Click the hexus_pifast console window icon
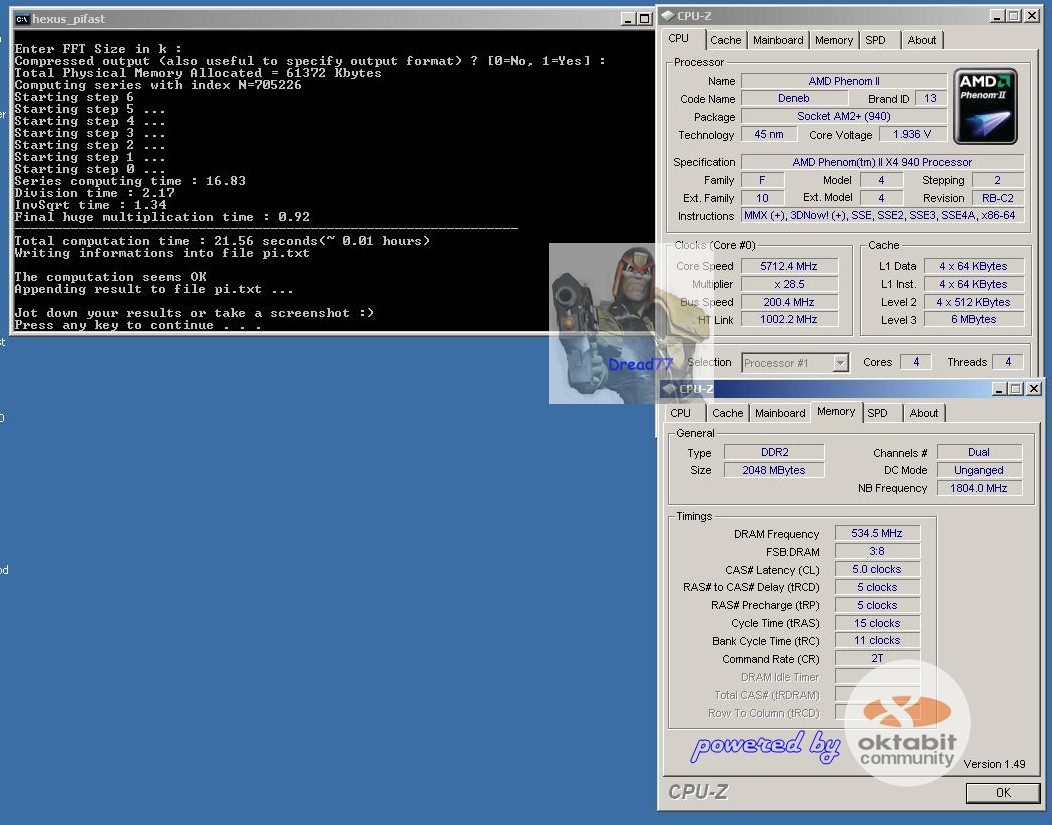 pyautogui.click(x=21, y=19)
